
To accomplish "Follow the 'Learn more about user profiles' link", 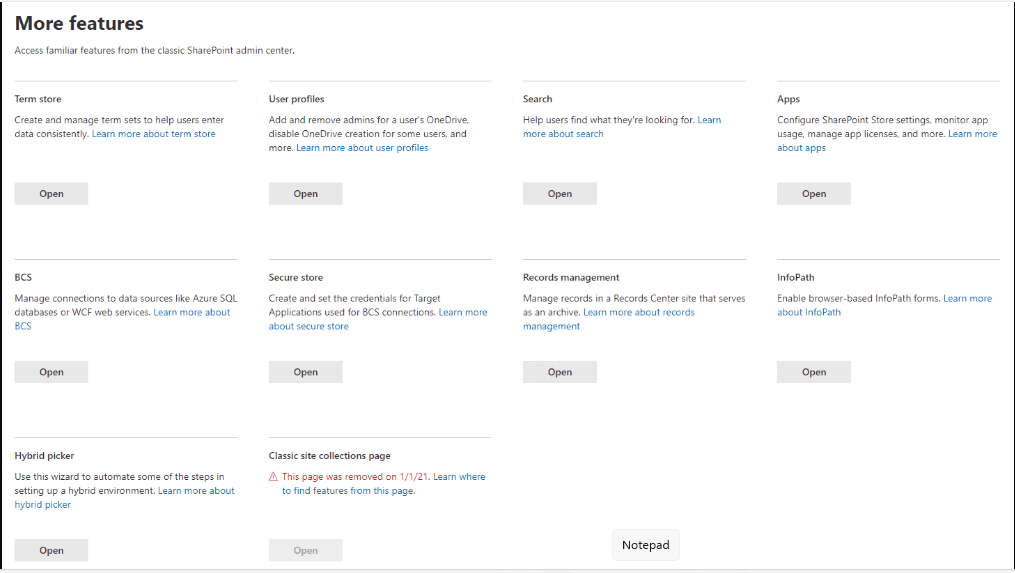I will 362,148.
